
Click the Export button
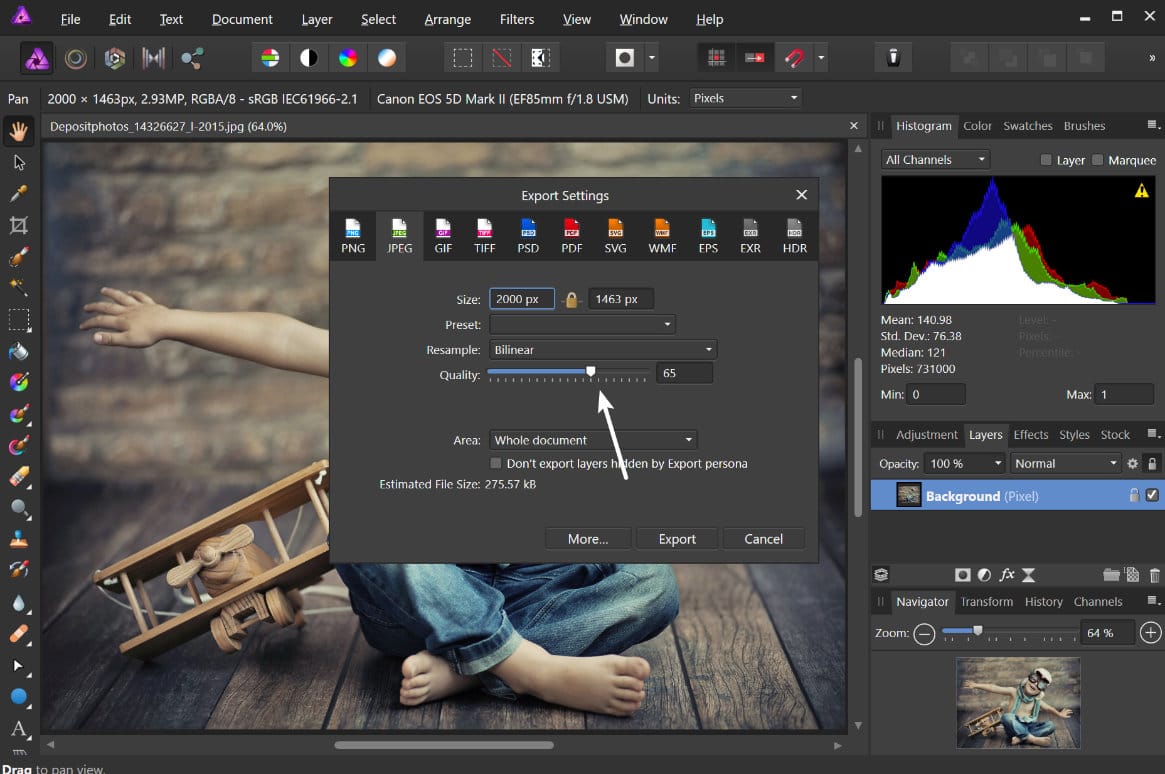pyautogui.click(x=676, y=538)
